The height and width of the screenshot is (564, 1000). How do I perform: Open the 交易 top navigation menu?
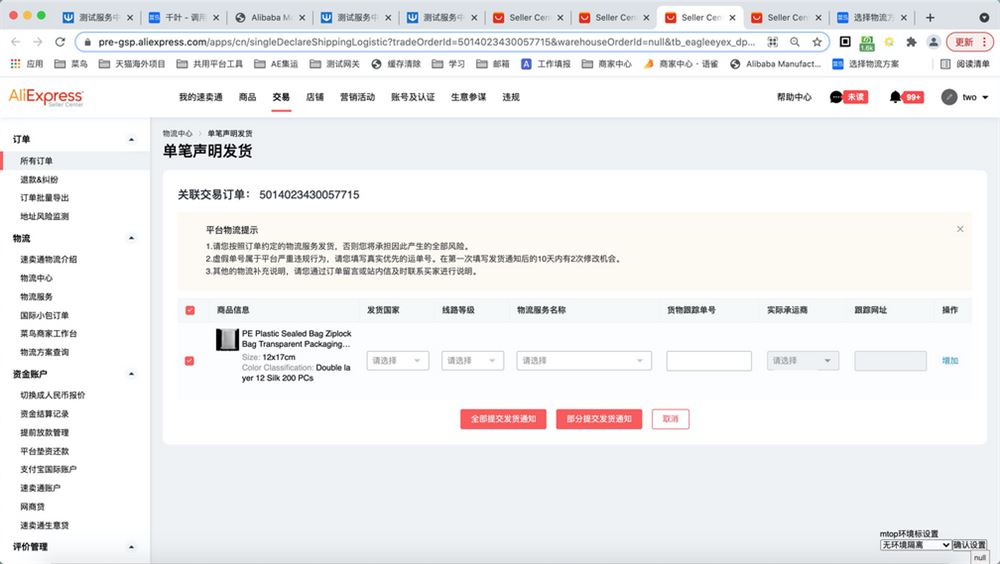pos(281,97)
